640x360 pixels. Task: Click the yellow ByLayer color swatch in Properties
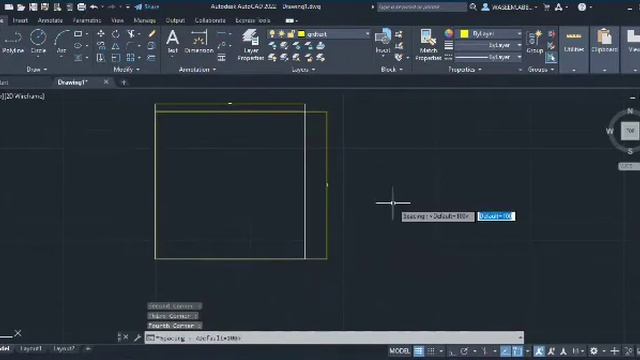(464, 34)
